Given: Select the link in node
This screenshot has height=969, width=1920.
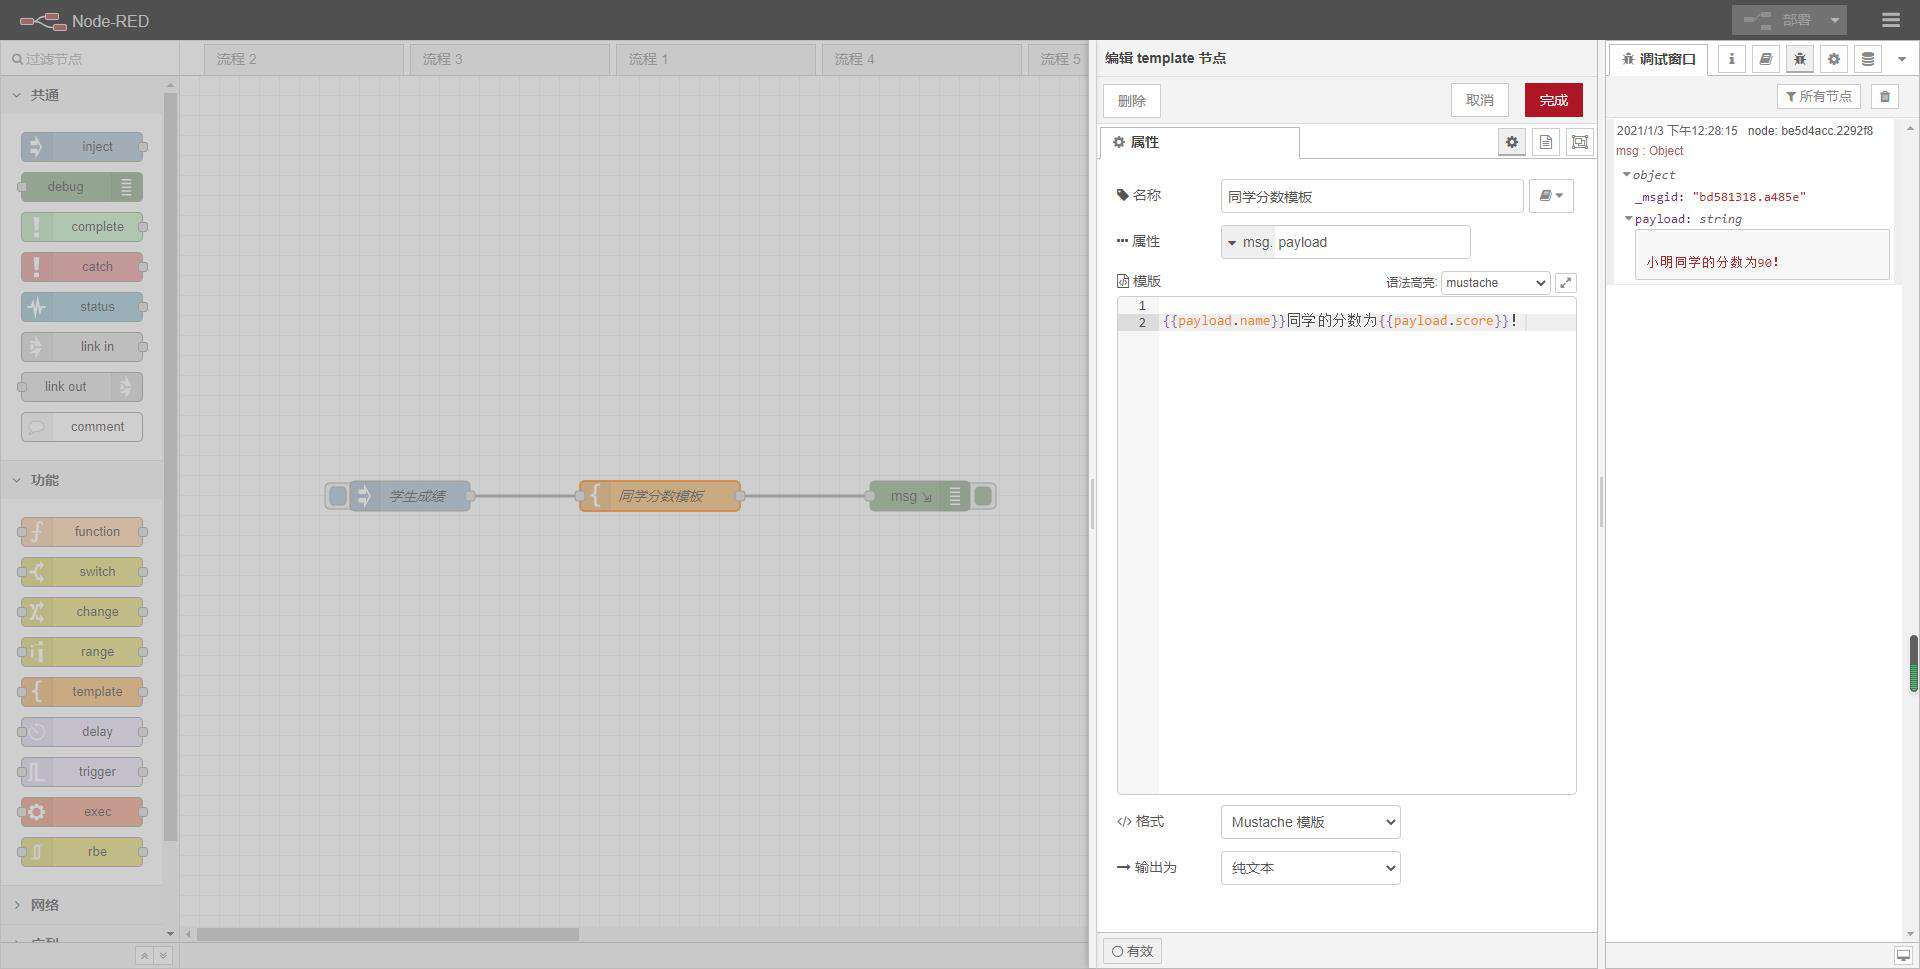Looking at the screenshot, I should tap(82, 347).
